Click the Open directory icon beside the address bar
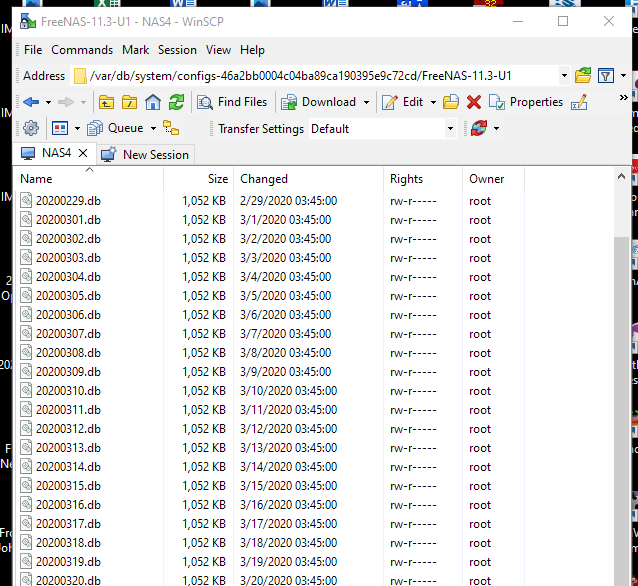 point(583,76)
